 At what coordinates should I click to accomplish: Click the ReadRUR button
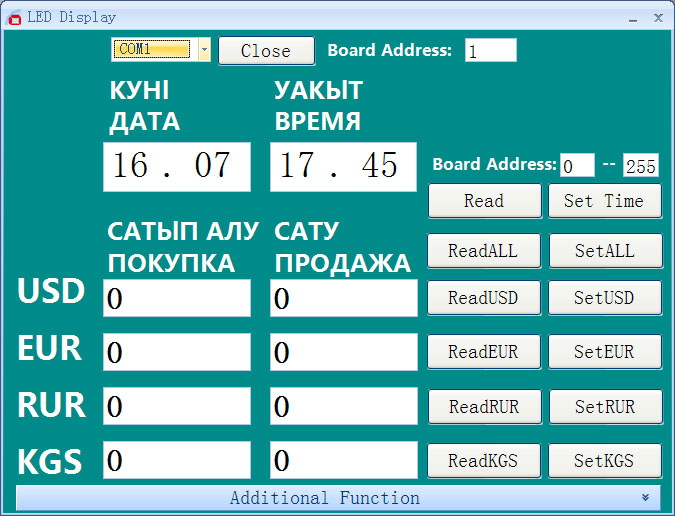pos(484,407)
